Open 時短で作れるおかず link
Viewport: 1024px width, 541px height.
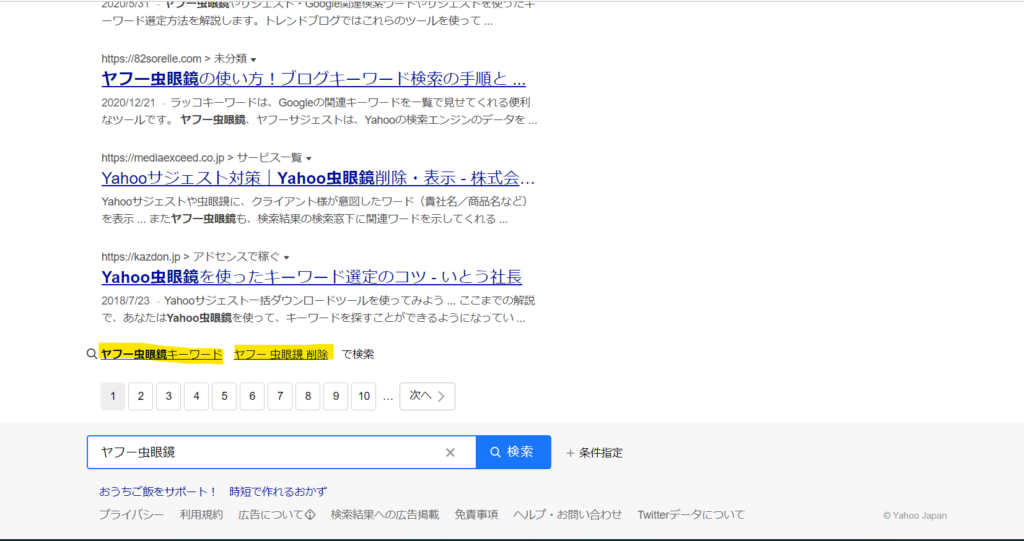click(278, 491)
